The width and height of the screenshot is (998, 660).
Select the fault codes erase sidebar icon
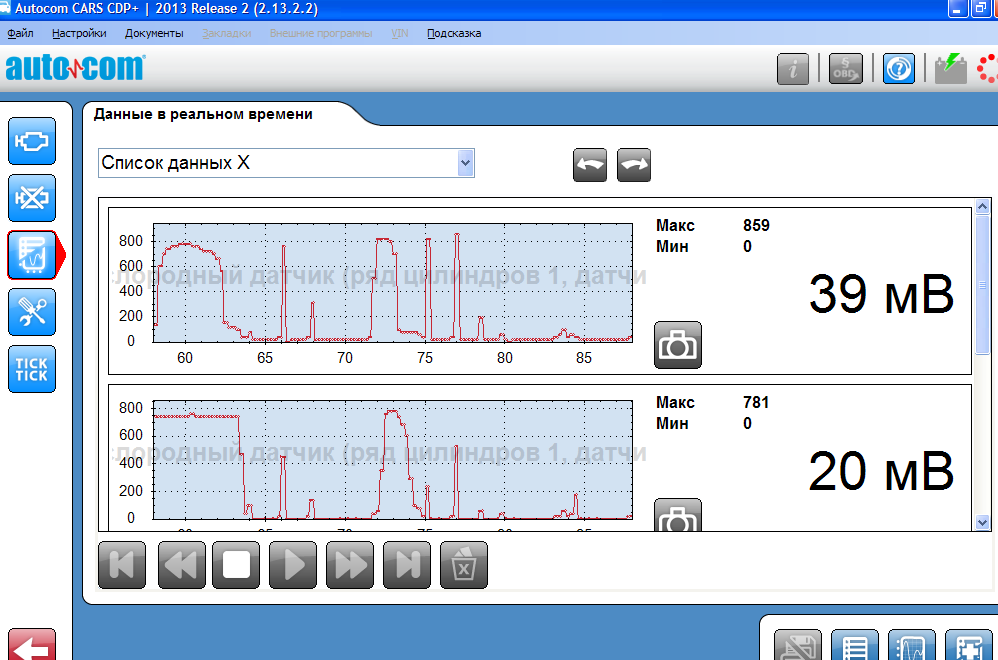[32, 198]
